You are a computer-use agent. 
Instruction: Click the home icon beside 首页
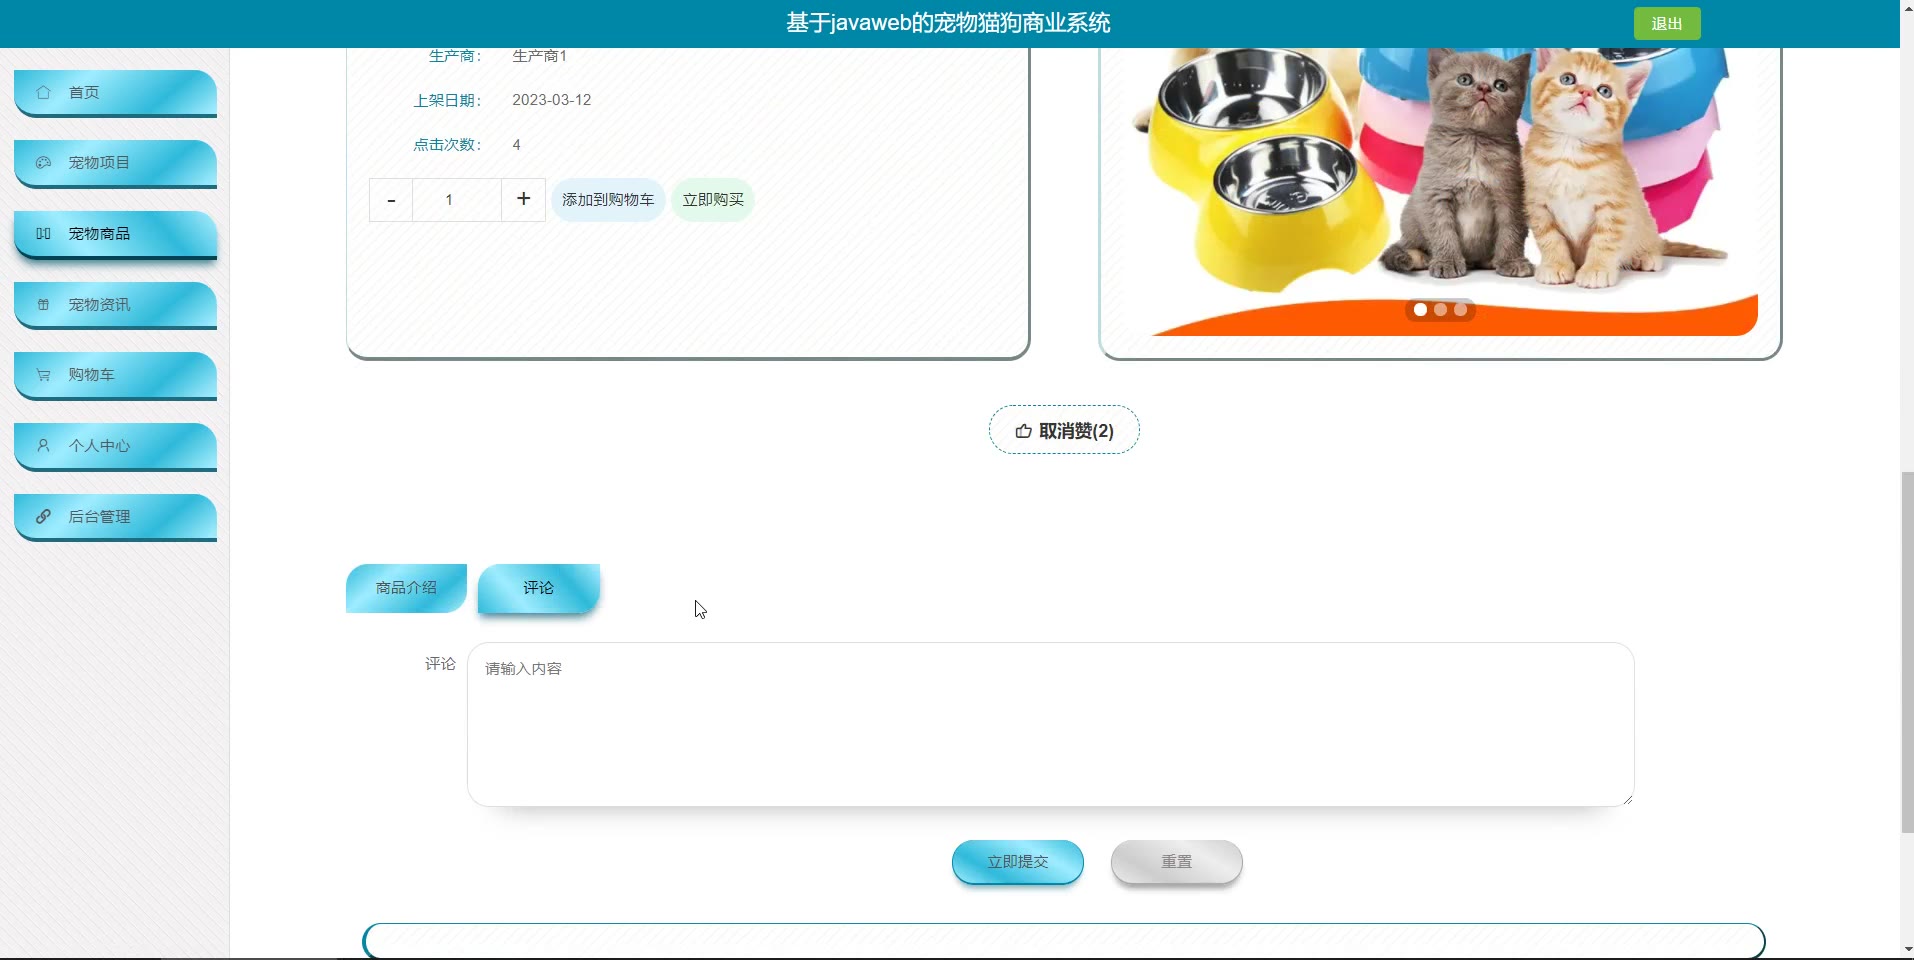(43, 92)
